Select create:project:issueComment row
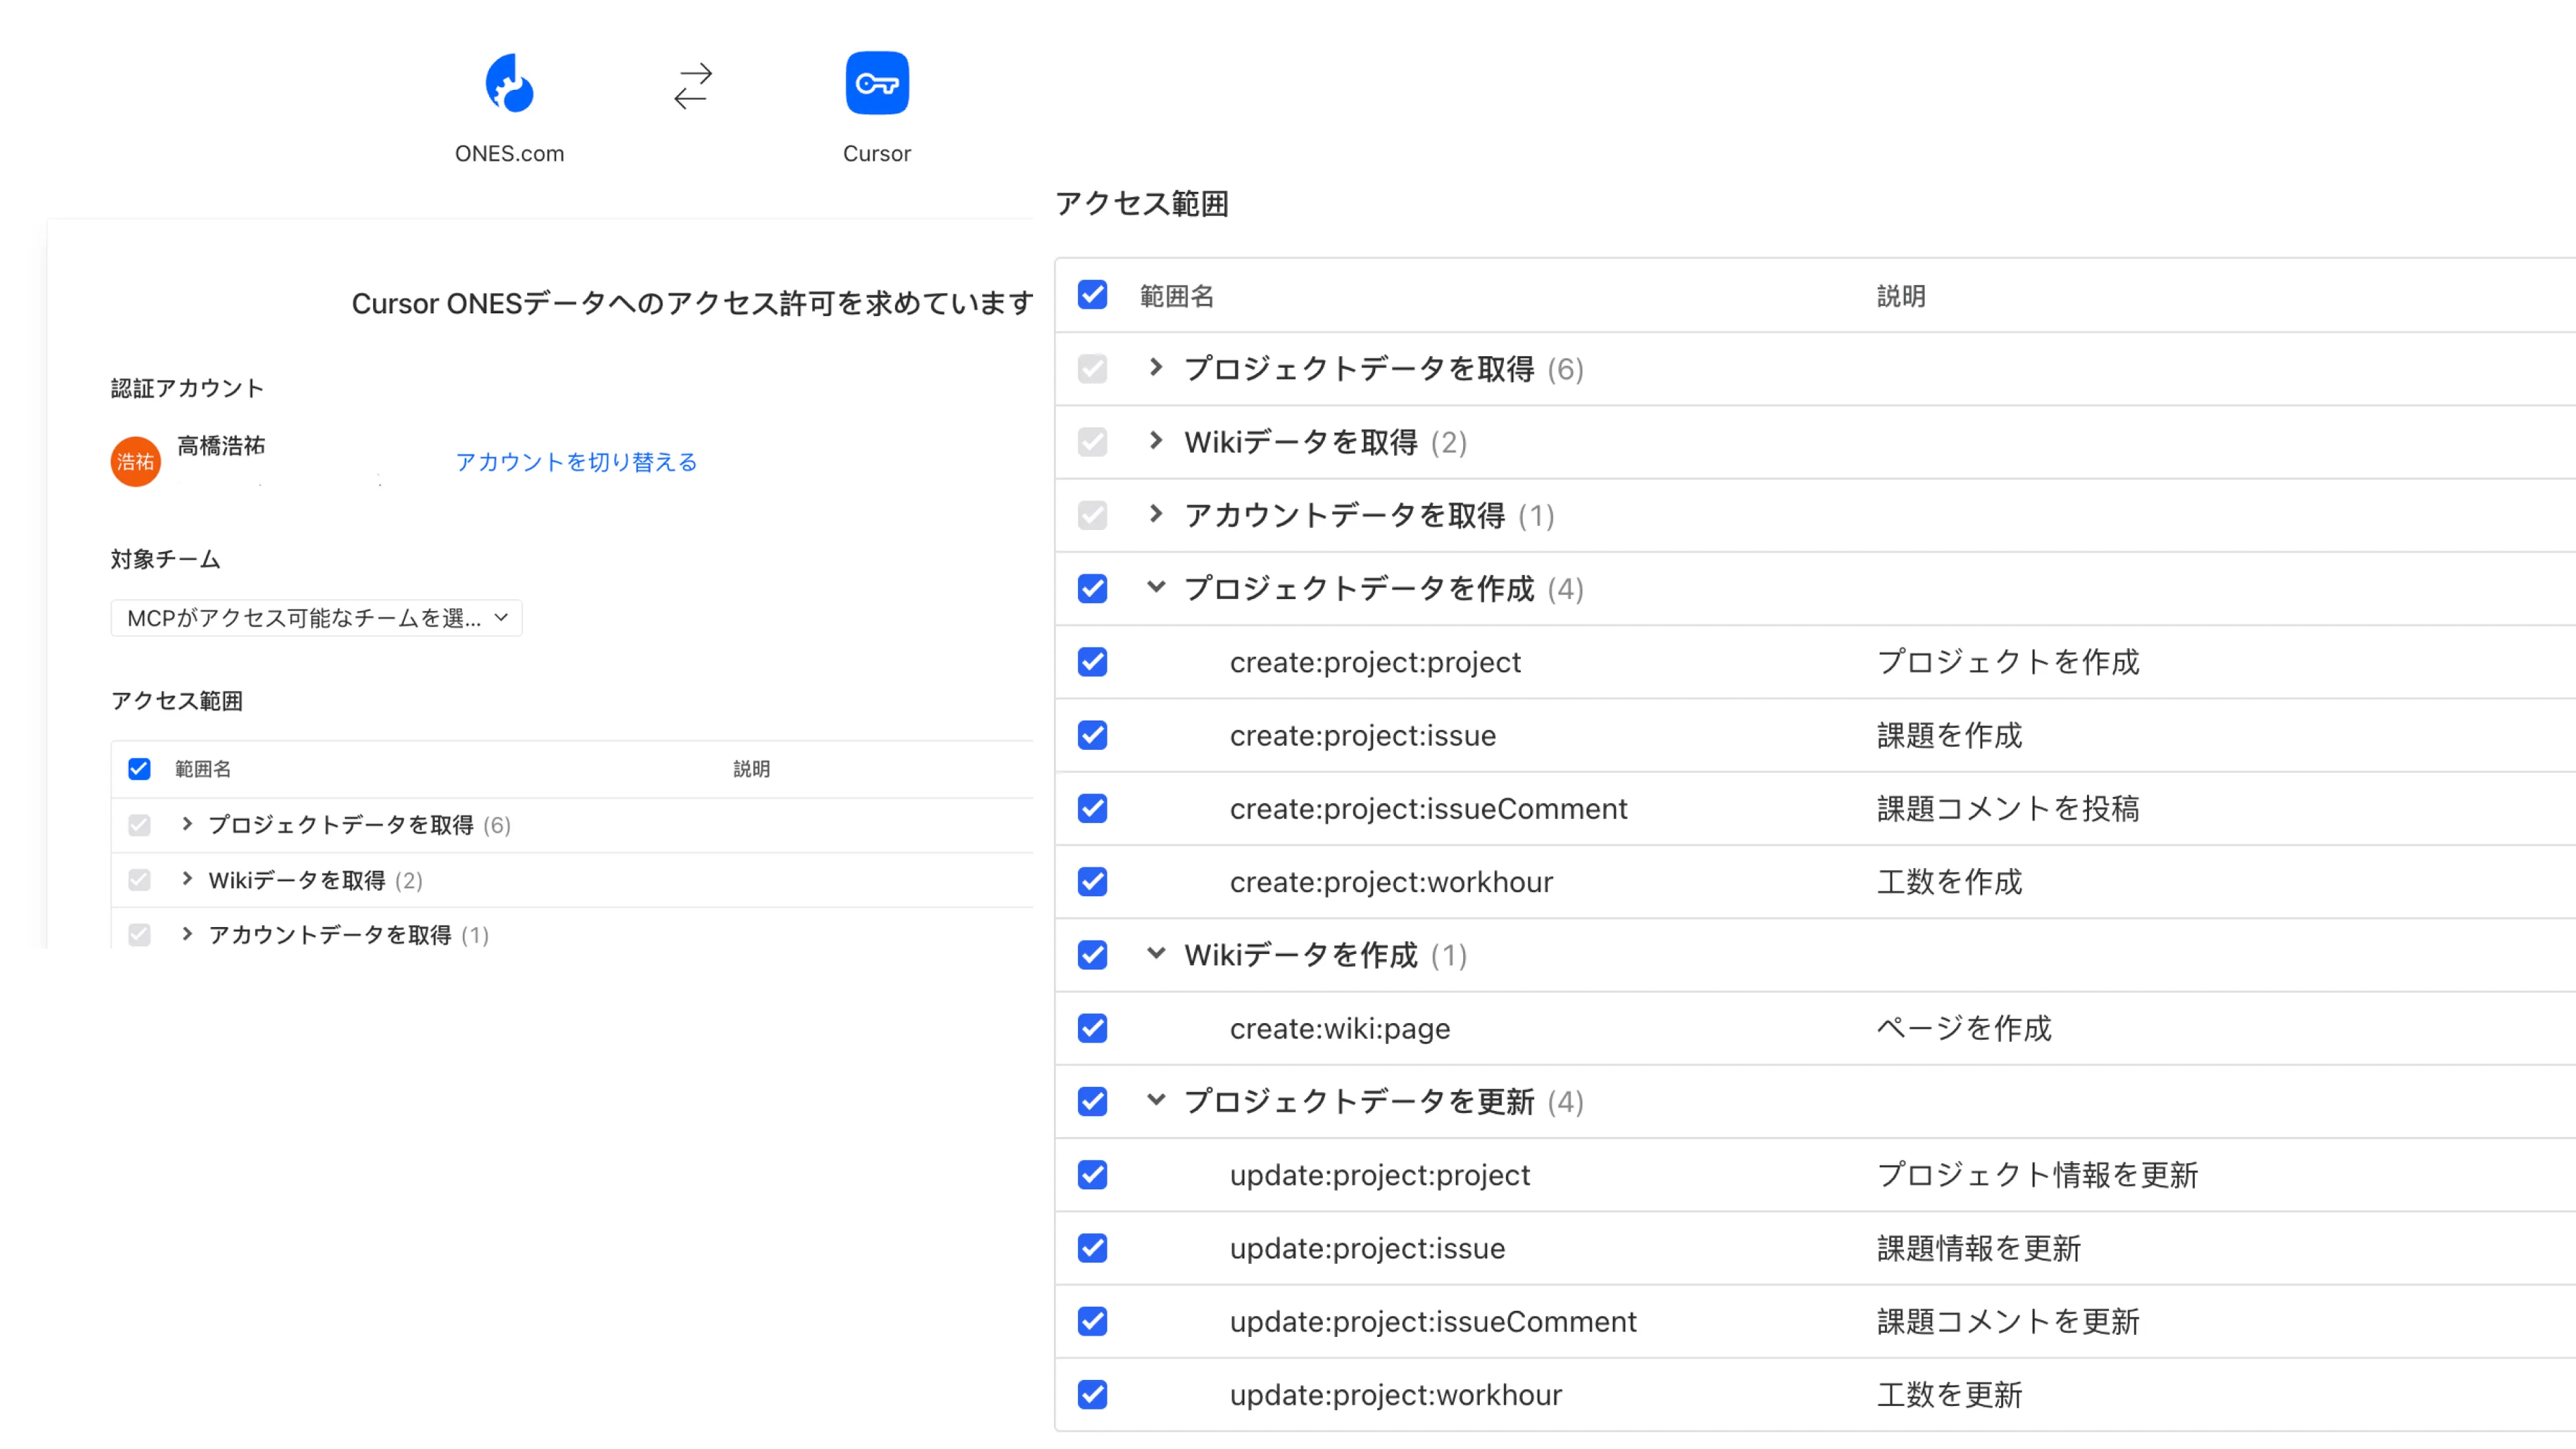2576x1449 pixels. click(1428, 808)
